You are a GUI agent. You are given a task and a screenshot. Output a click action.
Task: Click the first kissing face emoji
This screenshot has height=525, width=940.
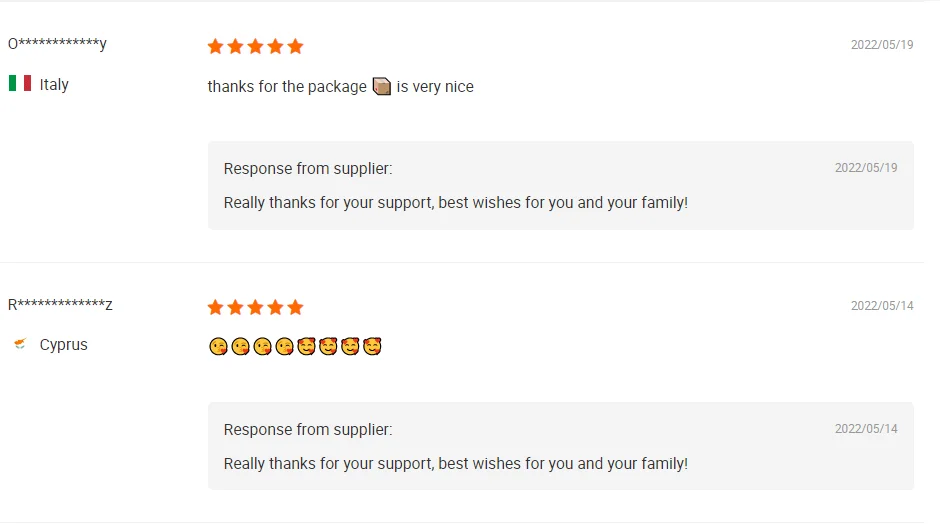218,346
